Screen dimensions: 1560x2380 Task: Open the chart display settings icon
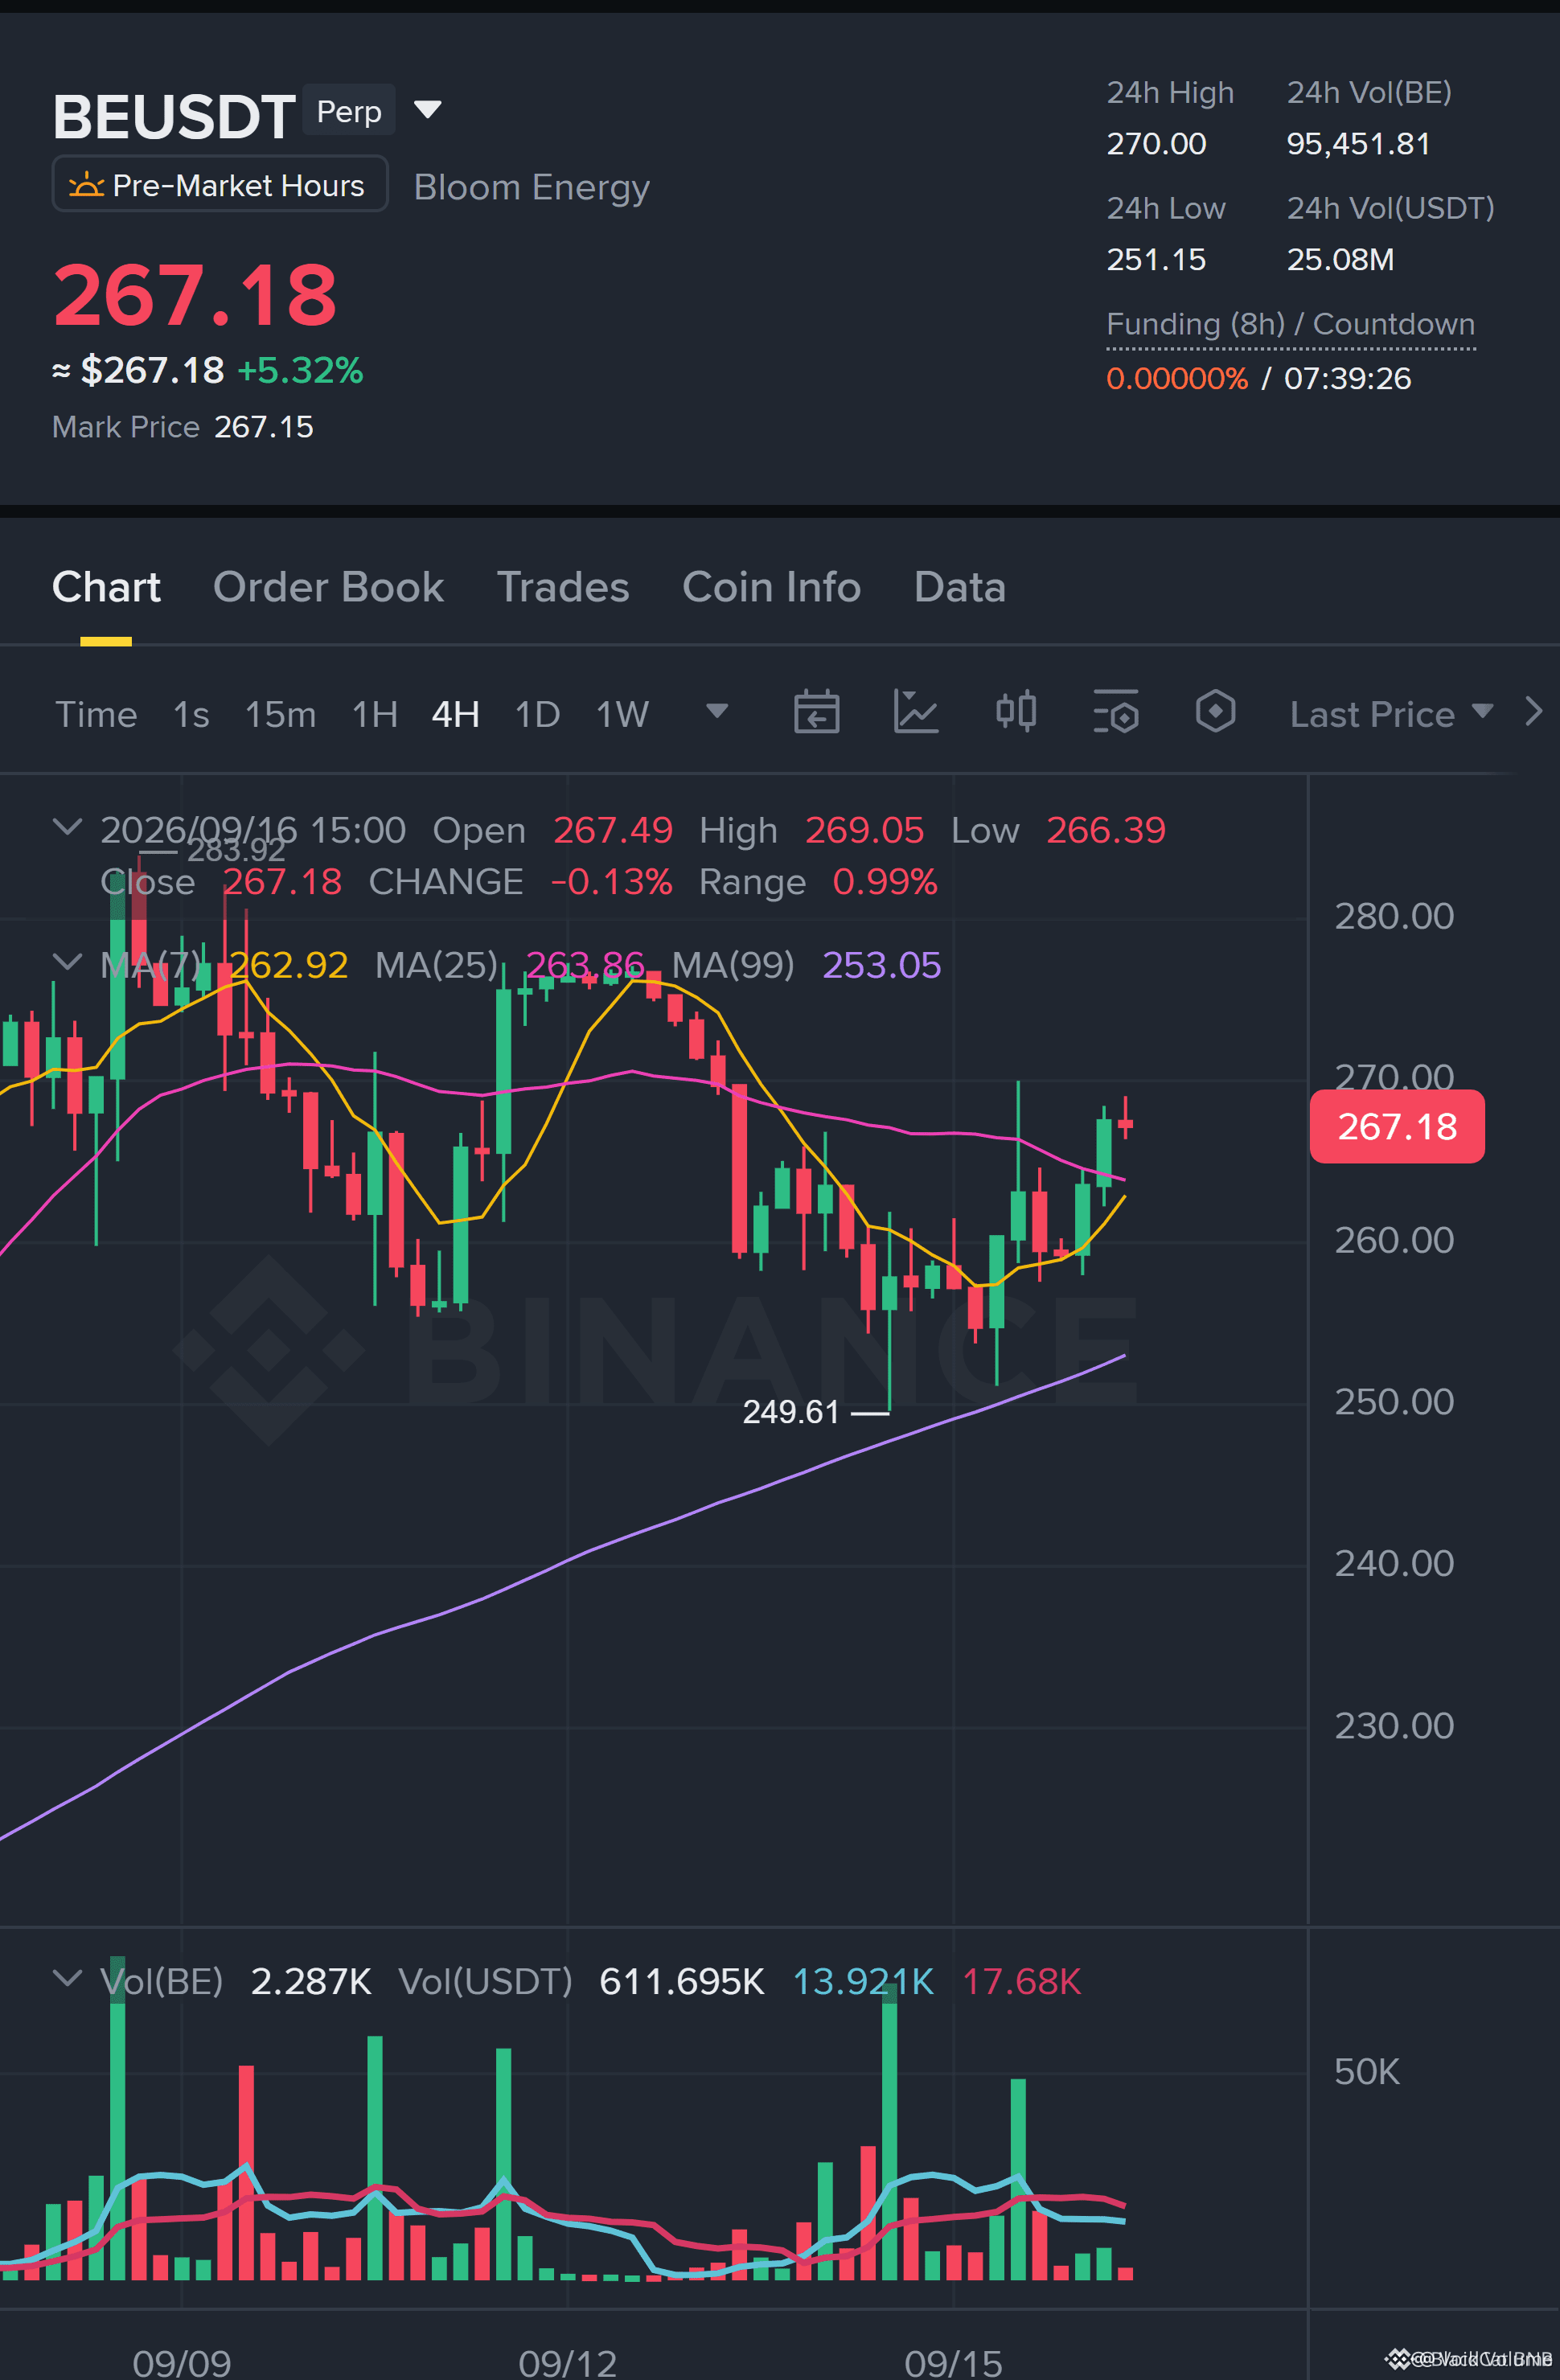[x=1116, y=713]
